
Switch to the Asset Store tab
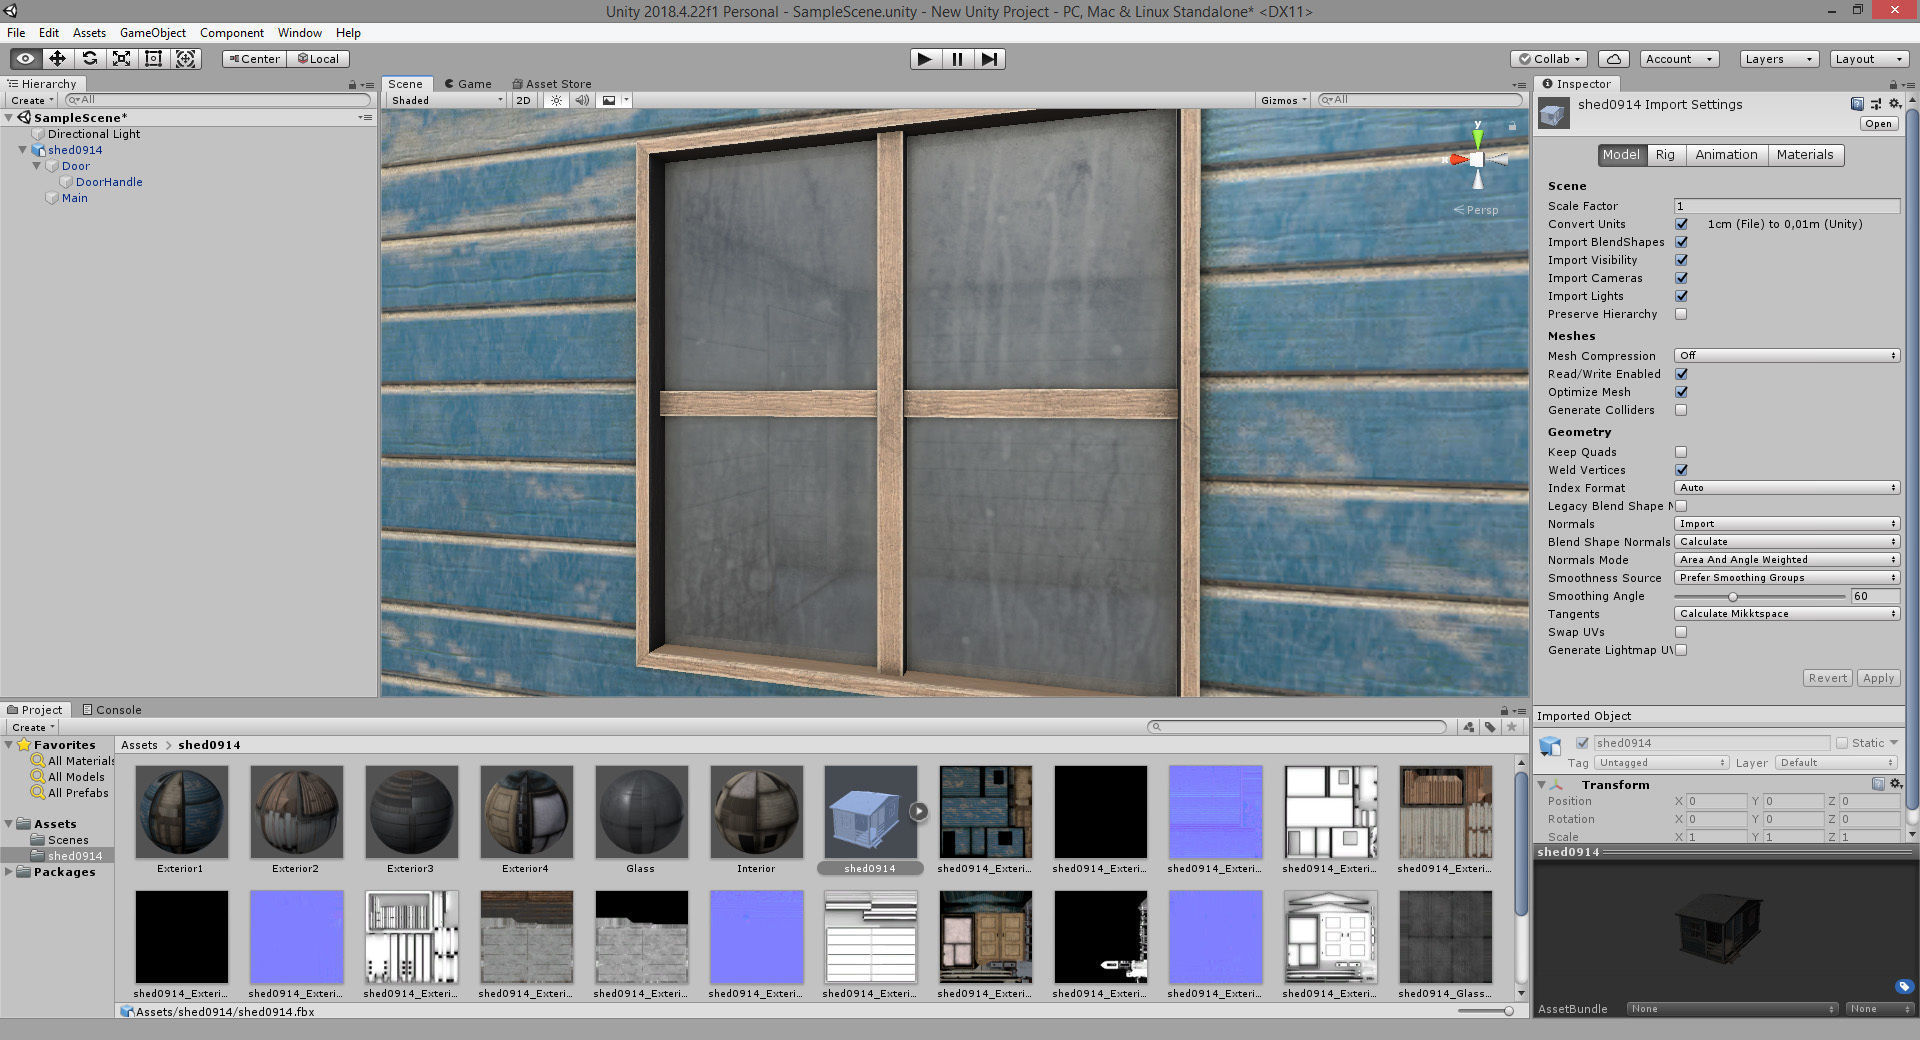[x=551, y=84]
